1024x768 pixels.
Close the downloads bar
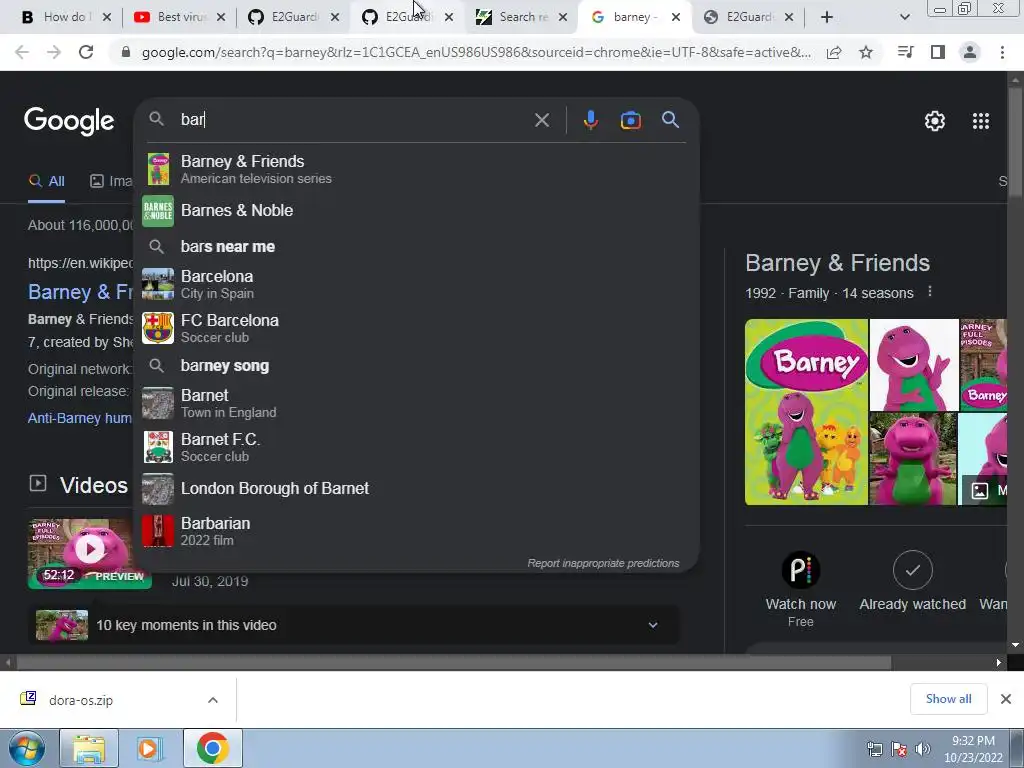(x=1006, y=699)
